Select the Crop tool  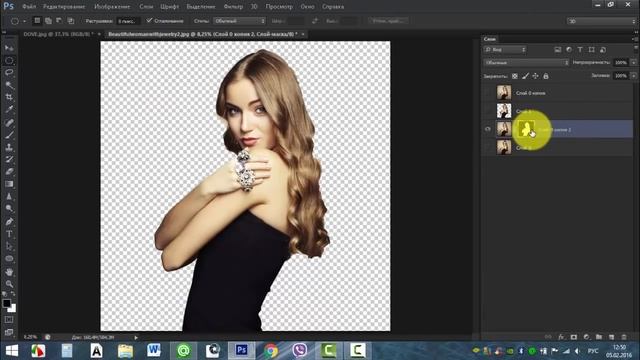click(x=9, y=97)
